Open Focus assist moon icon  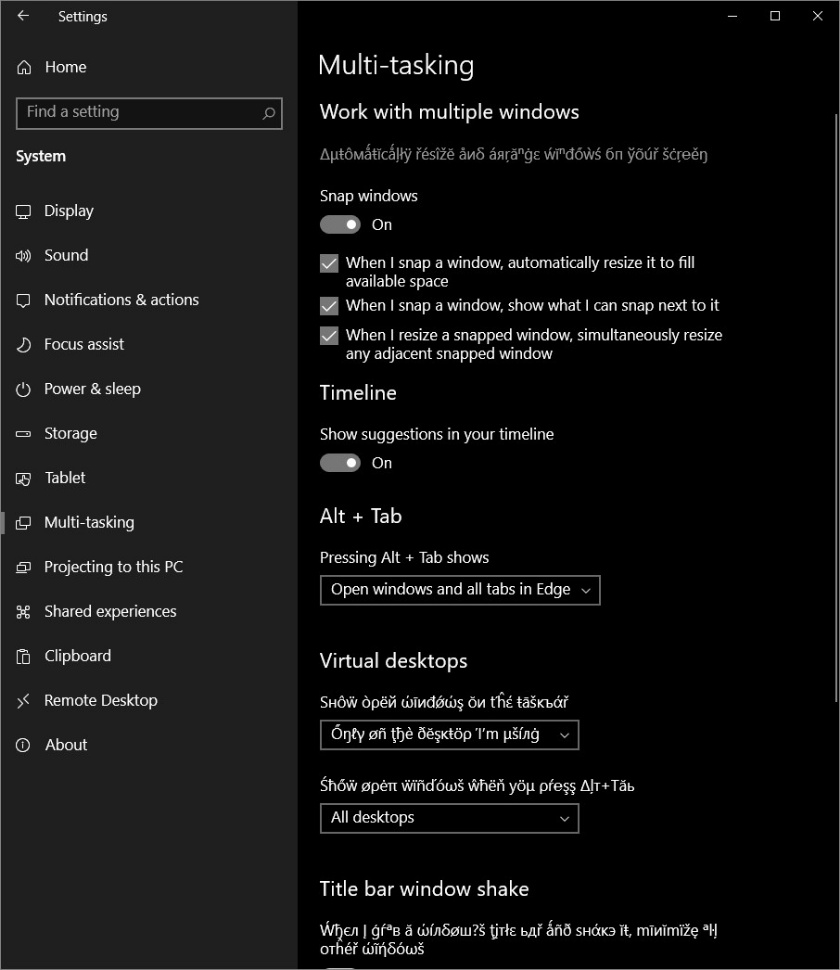coord(23,345)
